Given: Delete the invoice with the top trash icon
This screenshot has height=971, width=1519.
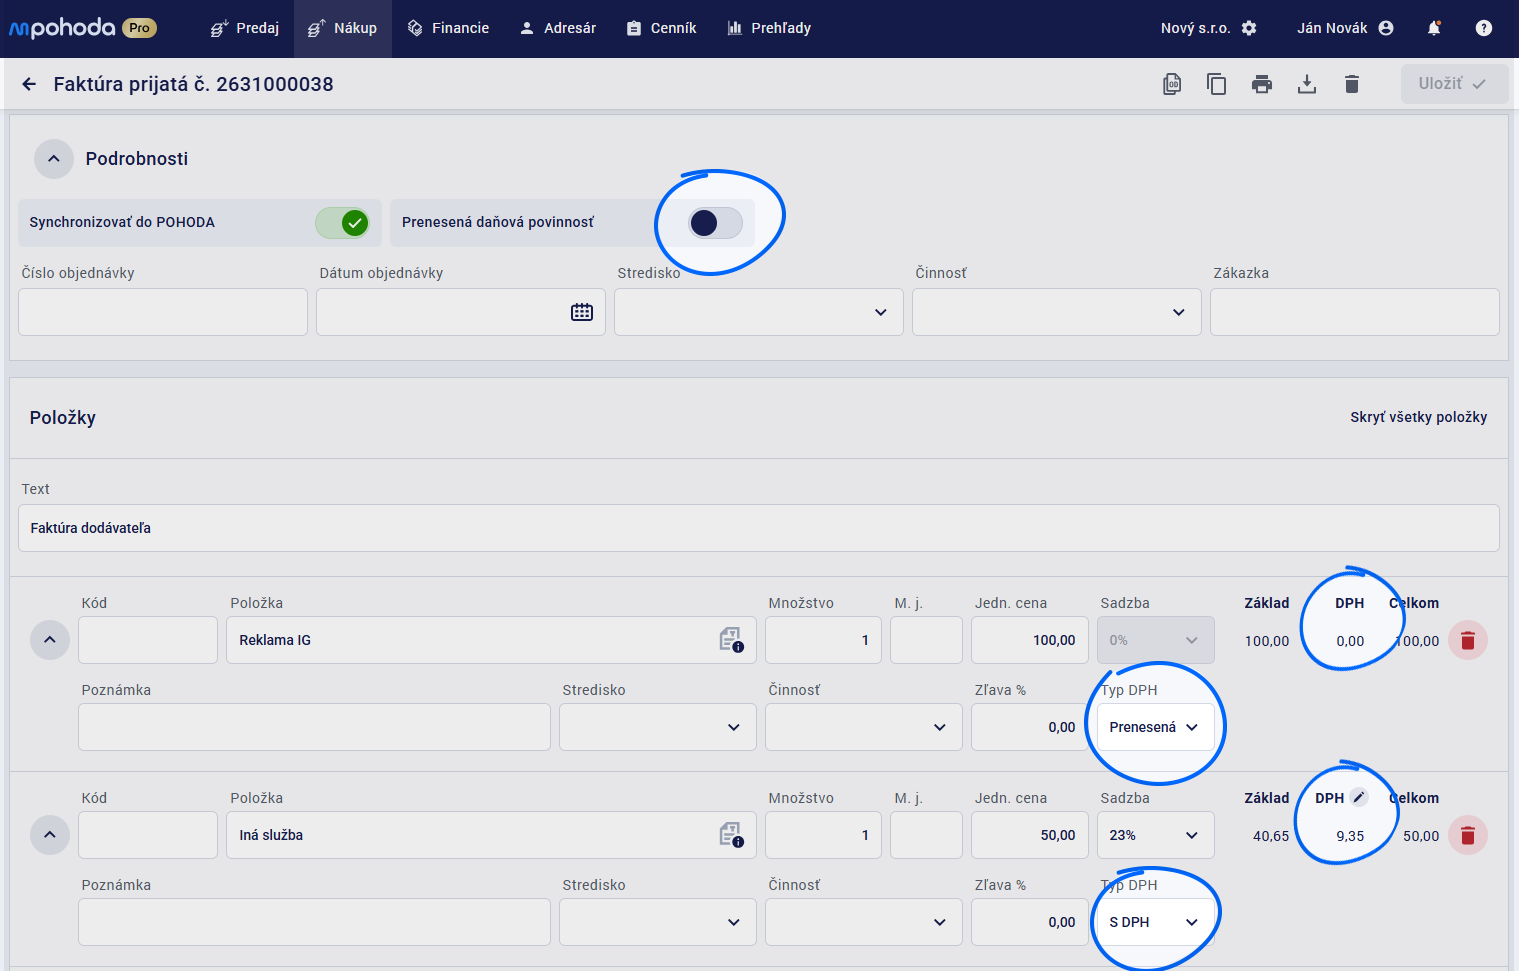Looking at the screenshot, I should pyautogui.click(x=1352, y=84).
